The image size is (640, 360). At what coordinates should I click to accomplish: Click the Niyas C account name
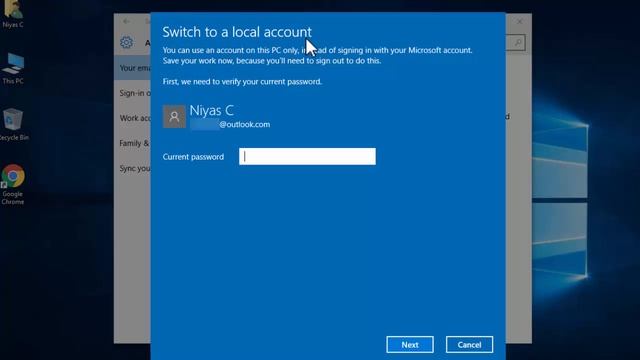tap(211, 110)
